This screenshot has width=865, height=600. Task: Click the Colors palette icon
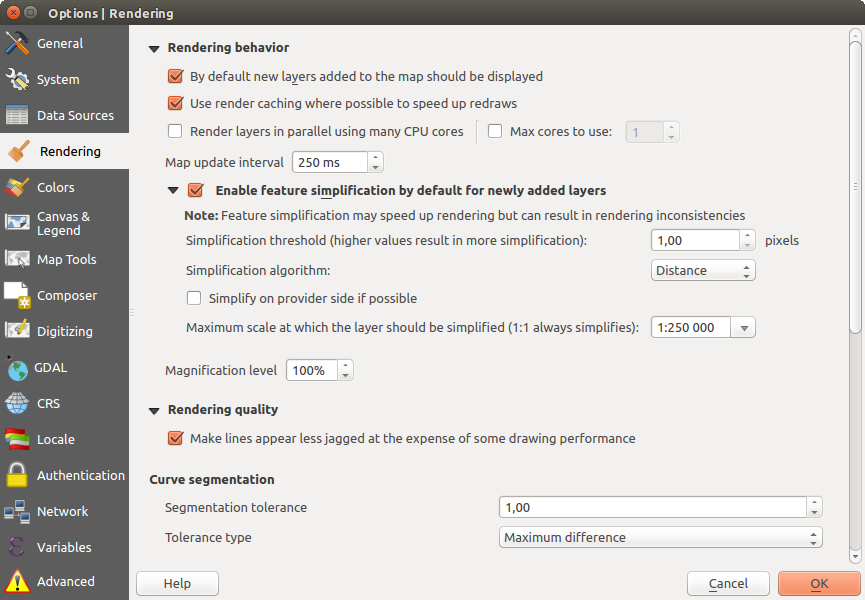point(18,188)
